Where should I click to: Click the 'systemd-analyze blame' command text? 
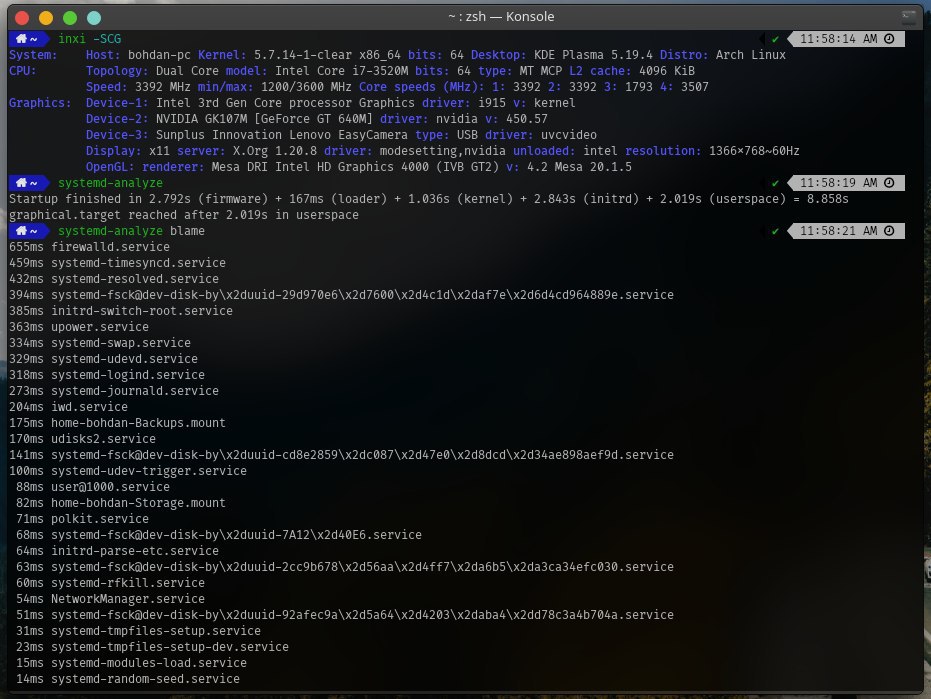point(131,230)
